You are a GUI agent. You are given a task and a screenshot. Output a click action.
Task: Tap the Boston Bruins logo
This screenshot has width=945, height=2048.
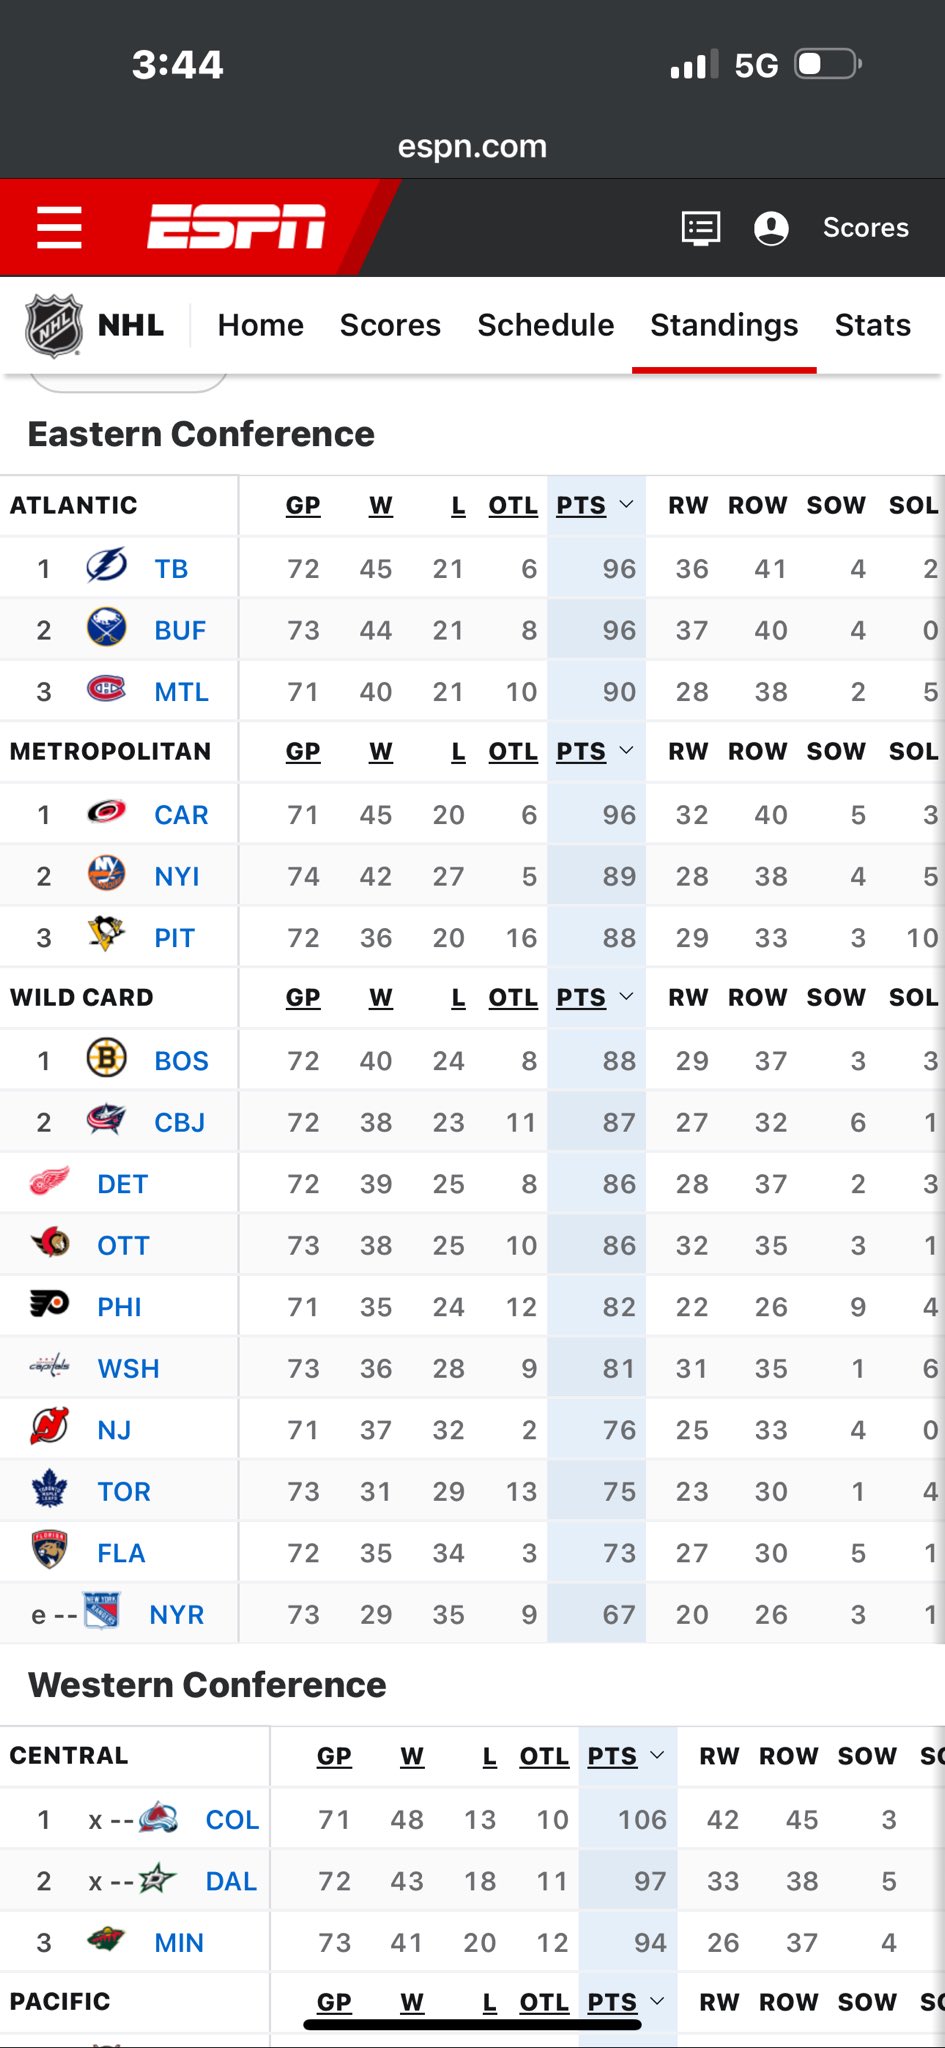coord(106,1059)
